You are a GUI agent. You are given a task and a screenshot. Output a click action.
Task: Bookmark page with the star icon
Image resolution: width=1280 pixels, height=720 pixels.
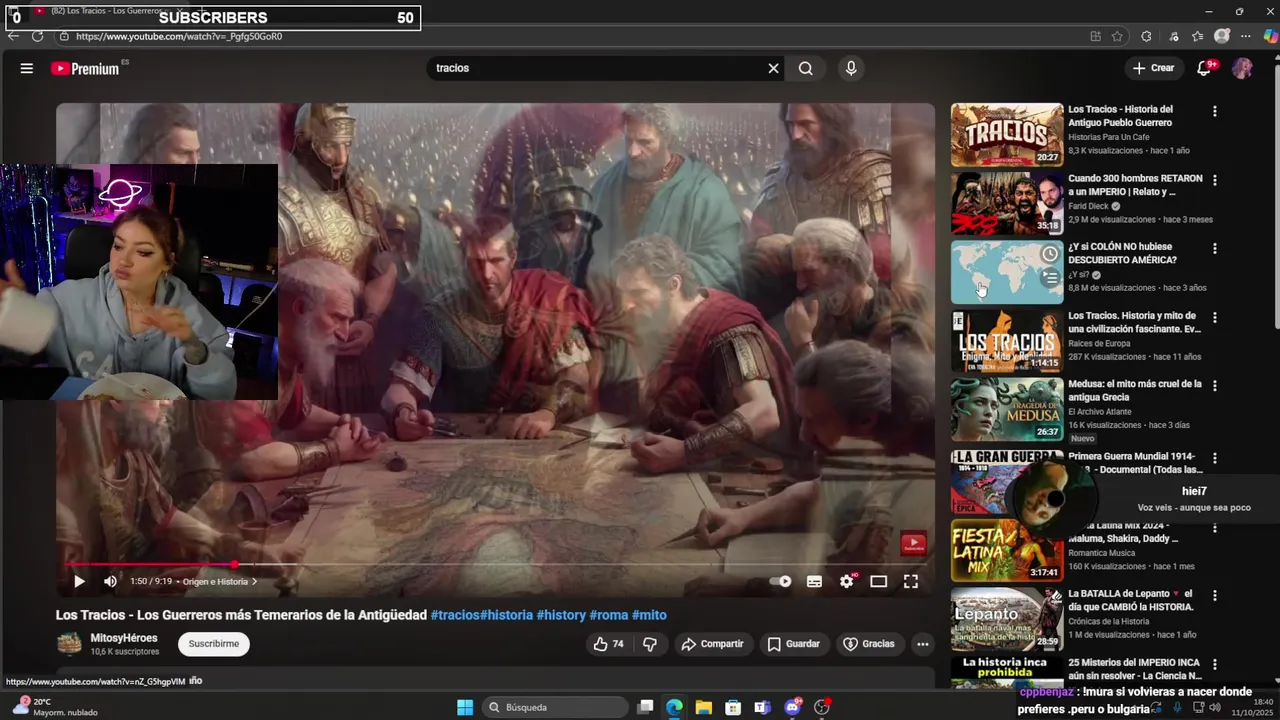click(x=1117, y=36)
